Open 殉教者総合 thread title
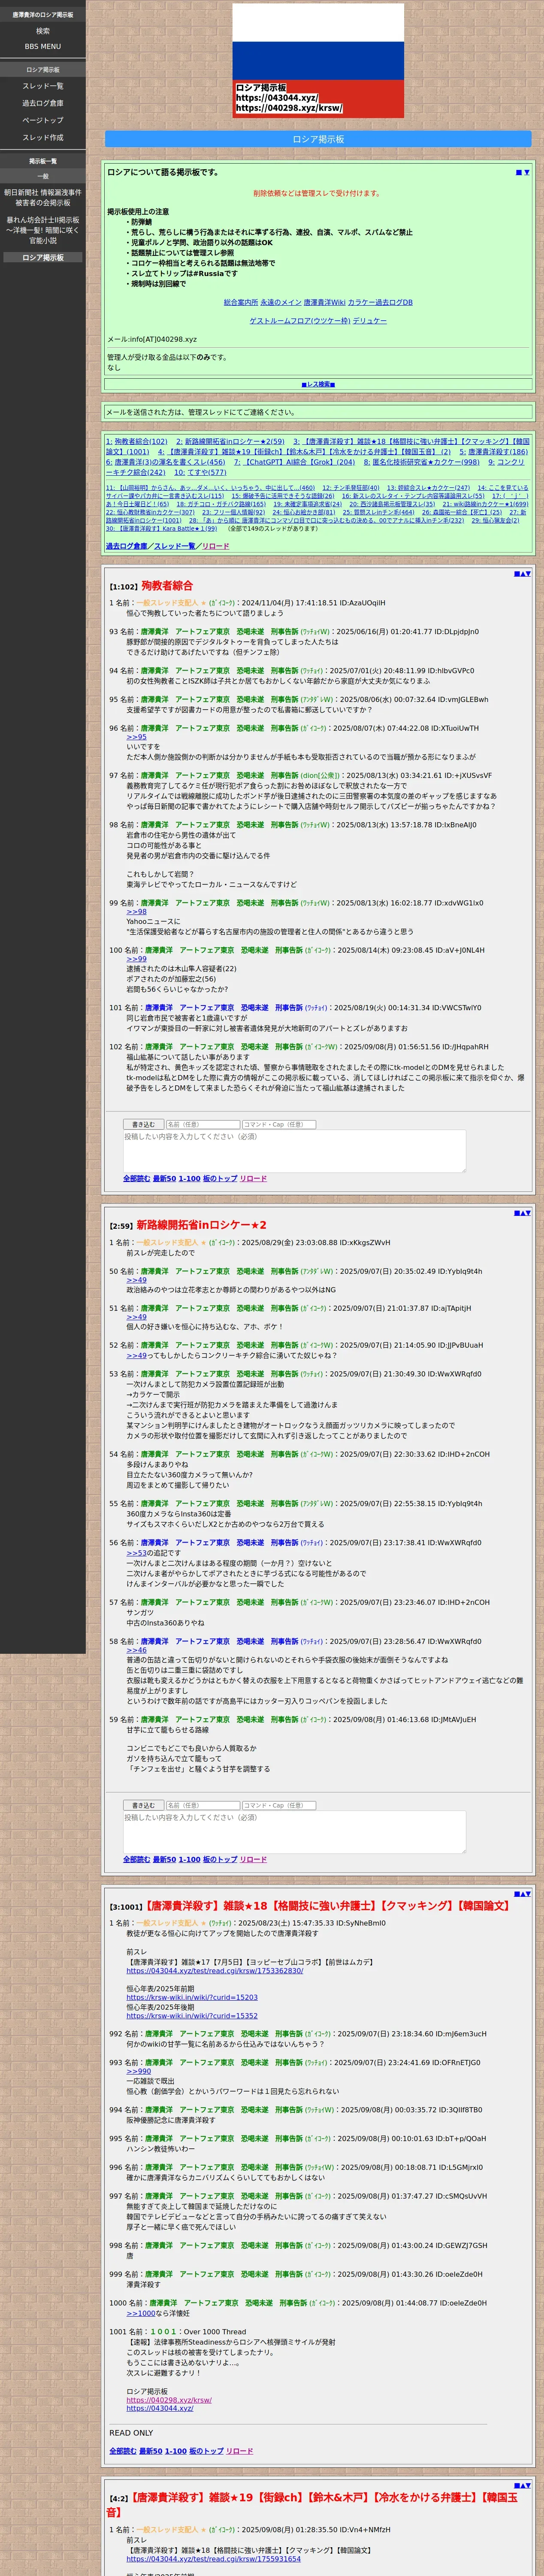Screen dimensions: 544x2576 point(167,586)
